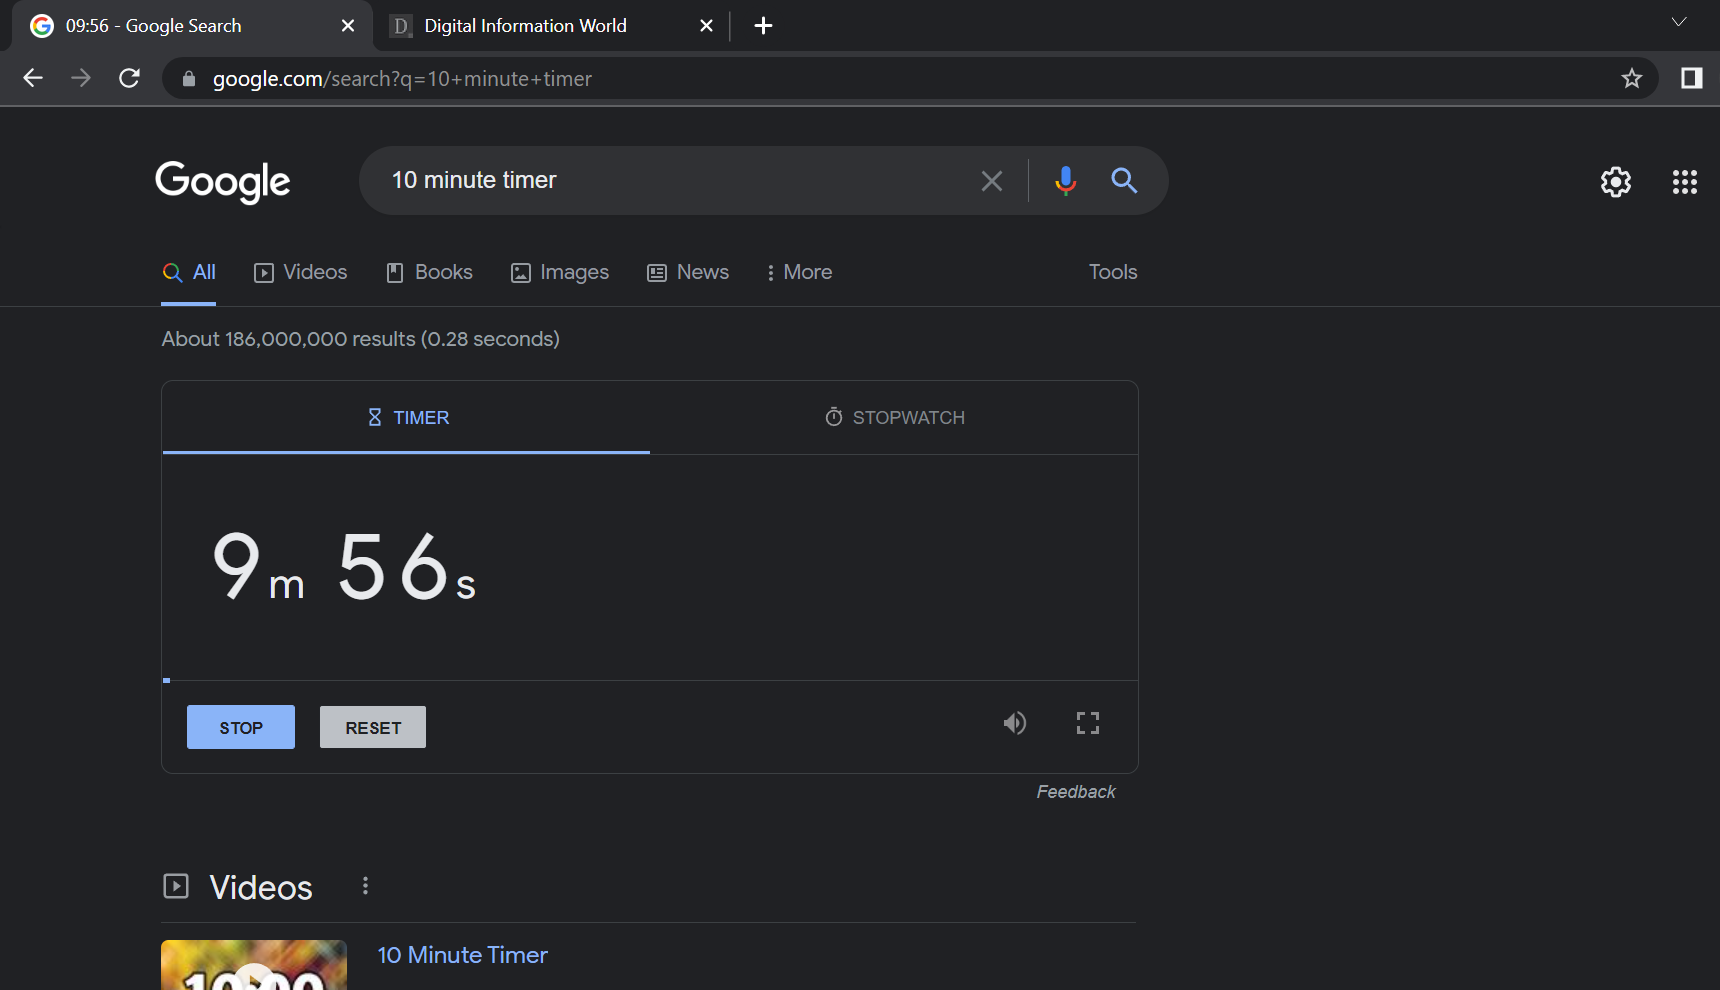
Task: Play the 10 Minute Timer video thumbnail
Action: coord(254,965)
